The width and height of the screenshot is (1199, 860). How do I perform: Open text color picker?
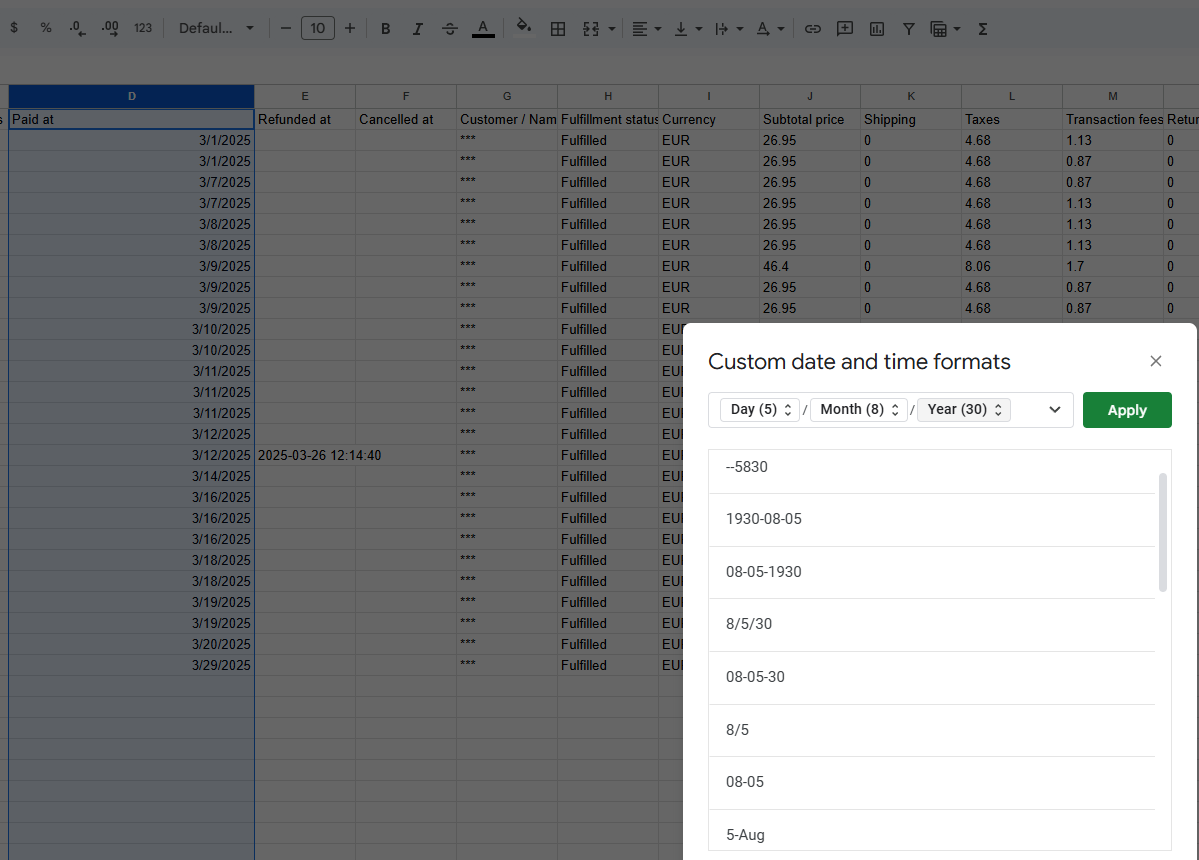pyautogui.click(x=483, y=28)
